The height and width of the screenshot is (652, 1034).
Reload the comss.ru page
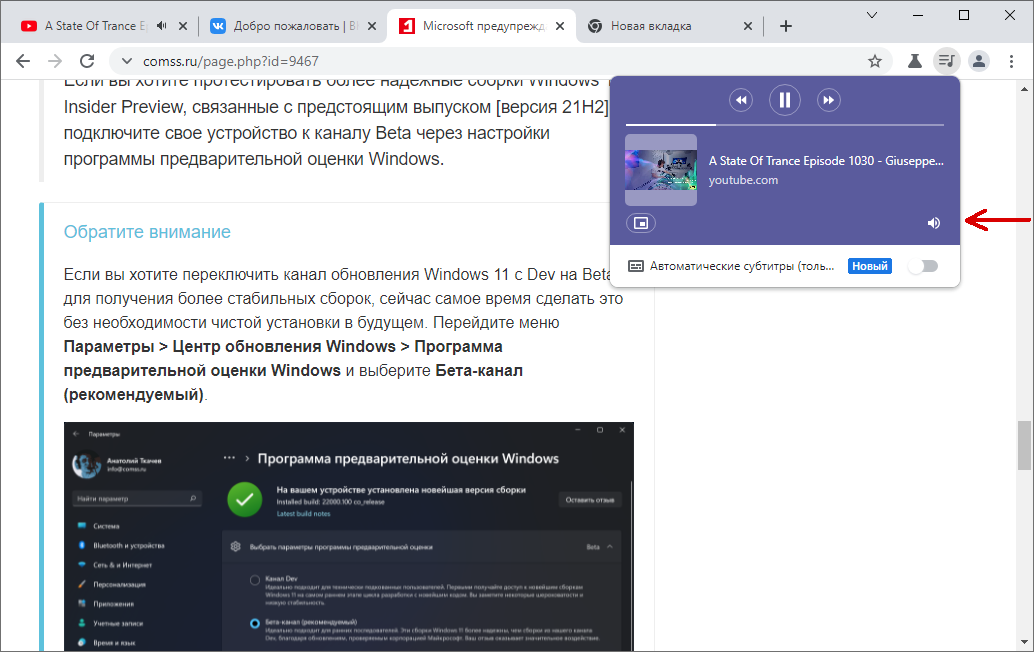coord(87,60)
